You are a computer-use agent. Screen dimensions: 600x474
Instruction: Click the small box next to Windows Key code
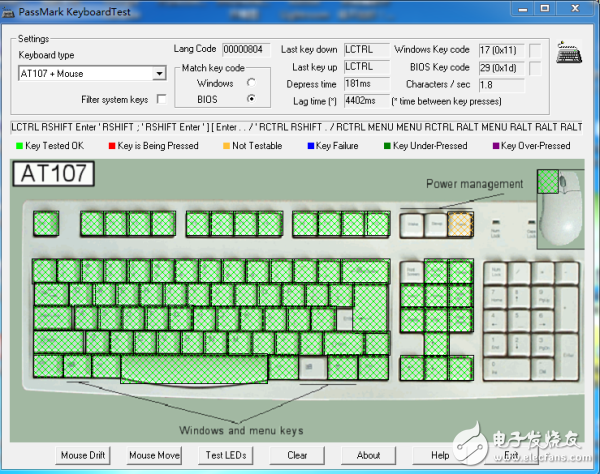pos(535,50)
